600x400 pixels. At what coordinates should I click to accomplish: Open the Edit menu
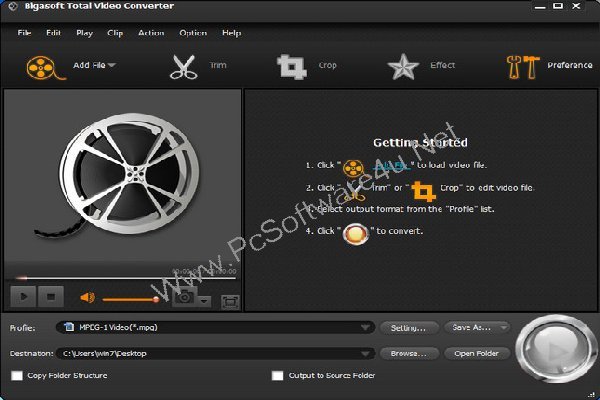click(53, 33)
